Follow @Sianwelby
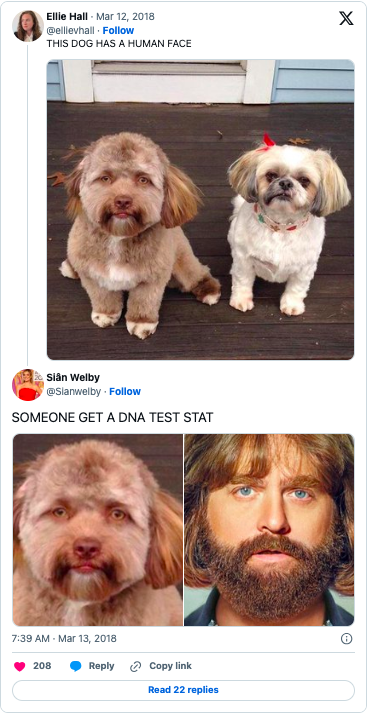 [125, 392]
